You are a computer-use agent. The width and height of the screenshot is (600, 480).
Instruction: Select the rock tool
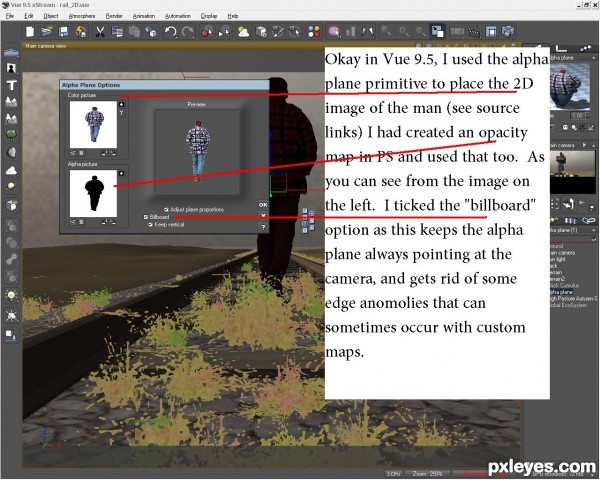click(11, 152)
